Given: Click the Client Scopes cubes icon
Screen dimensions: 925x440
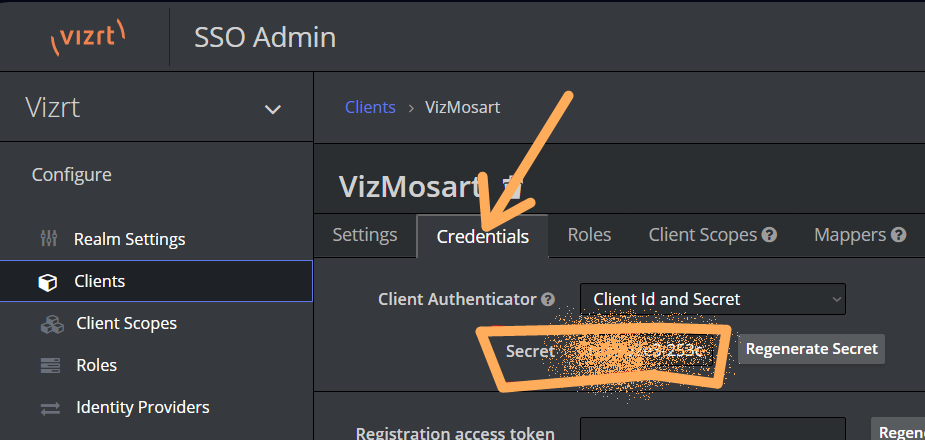Looking at the screenshot, I should (x=52, y=324).
